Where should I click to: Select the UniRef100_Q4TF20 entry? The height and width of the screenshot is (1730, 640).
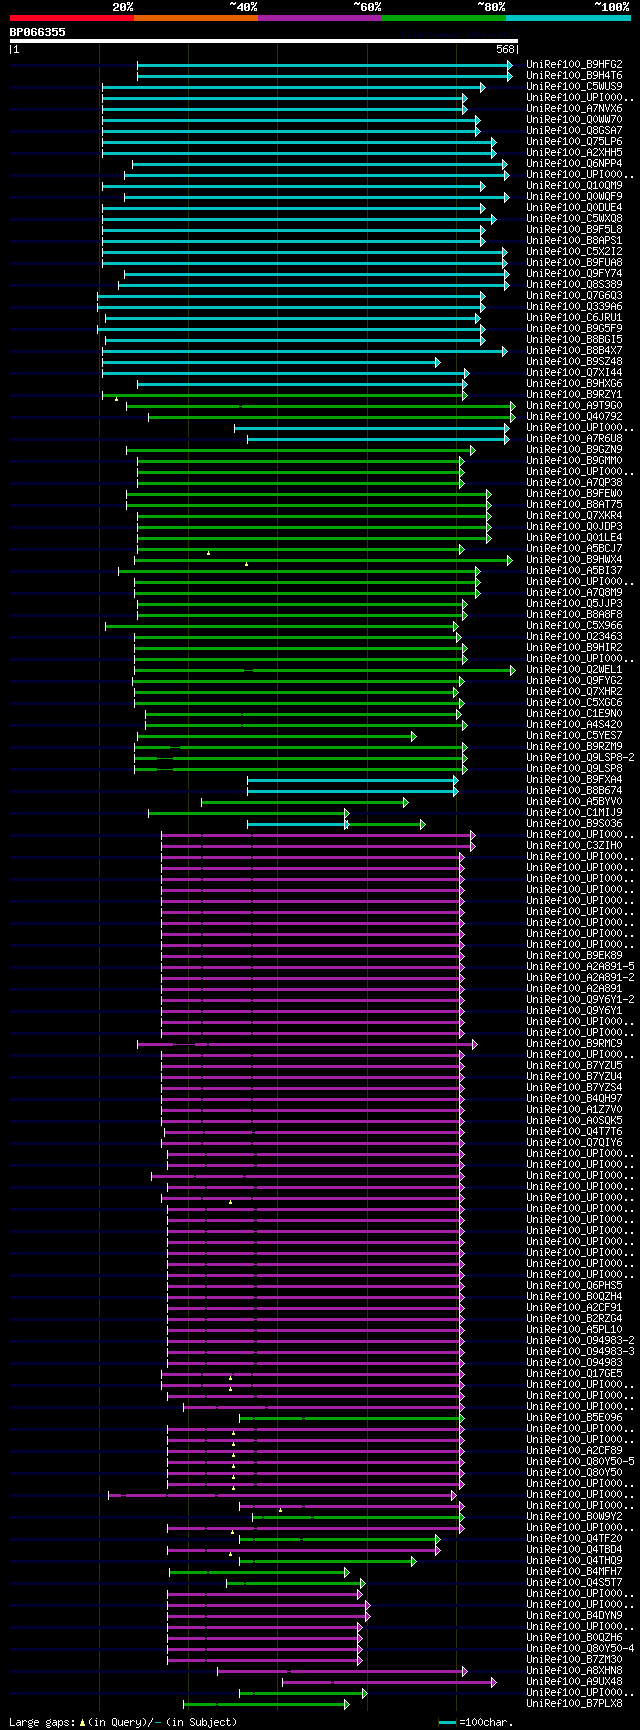574,1538
